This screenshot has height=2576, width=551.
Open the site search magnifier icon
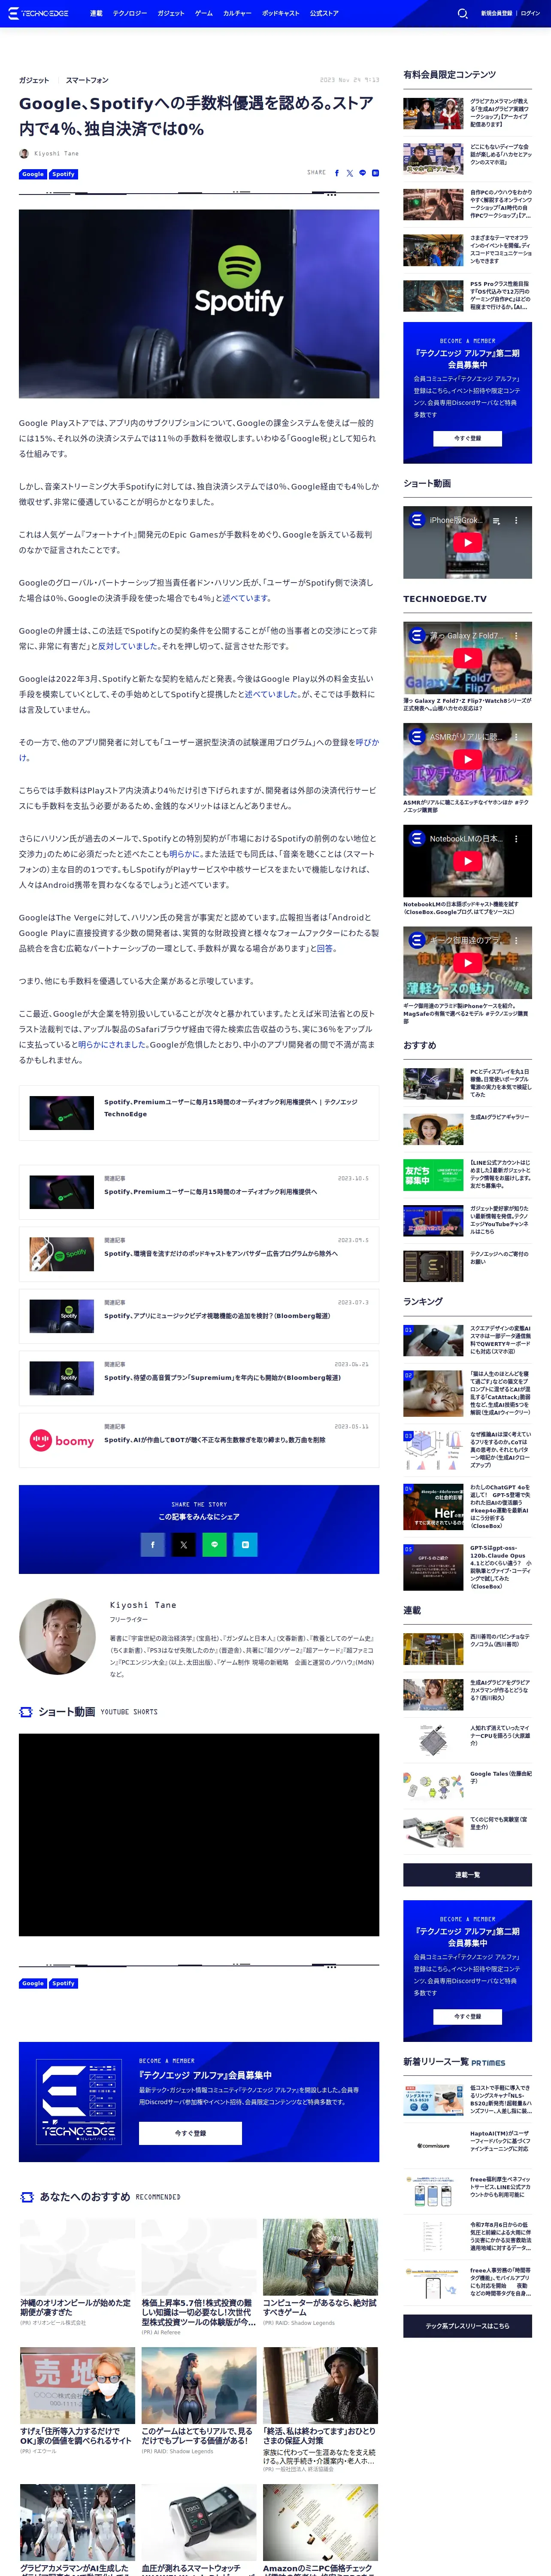[x=462, y=14]
